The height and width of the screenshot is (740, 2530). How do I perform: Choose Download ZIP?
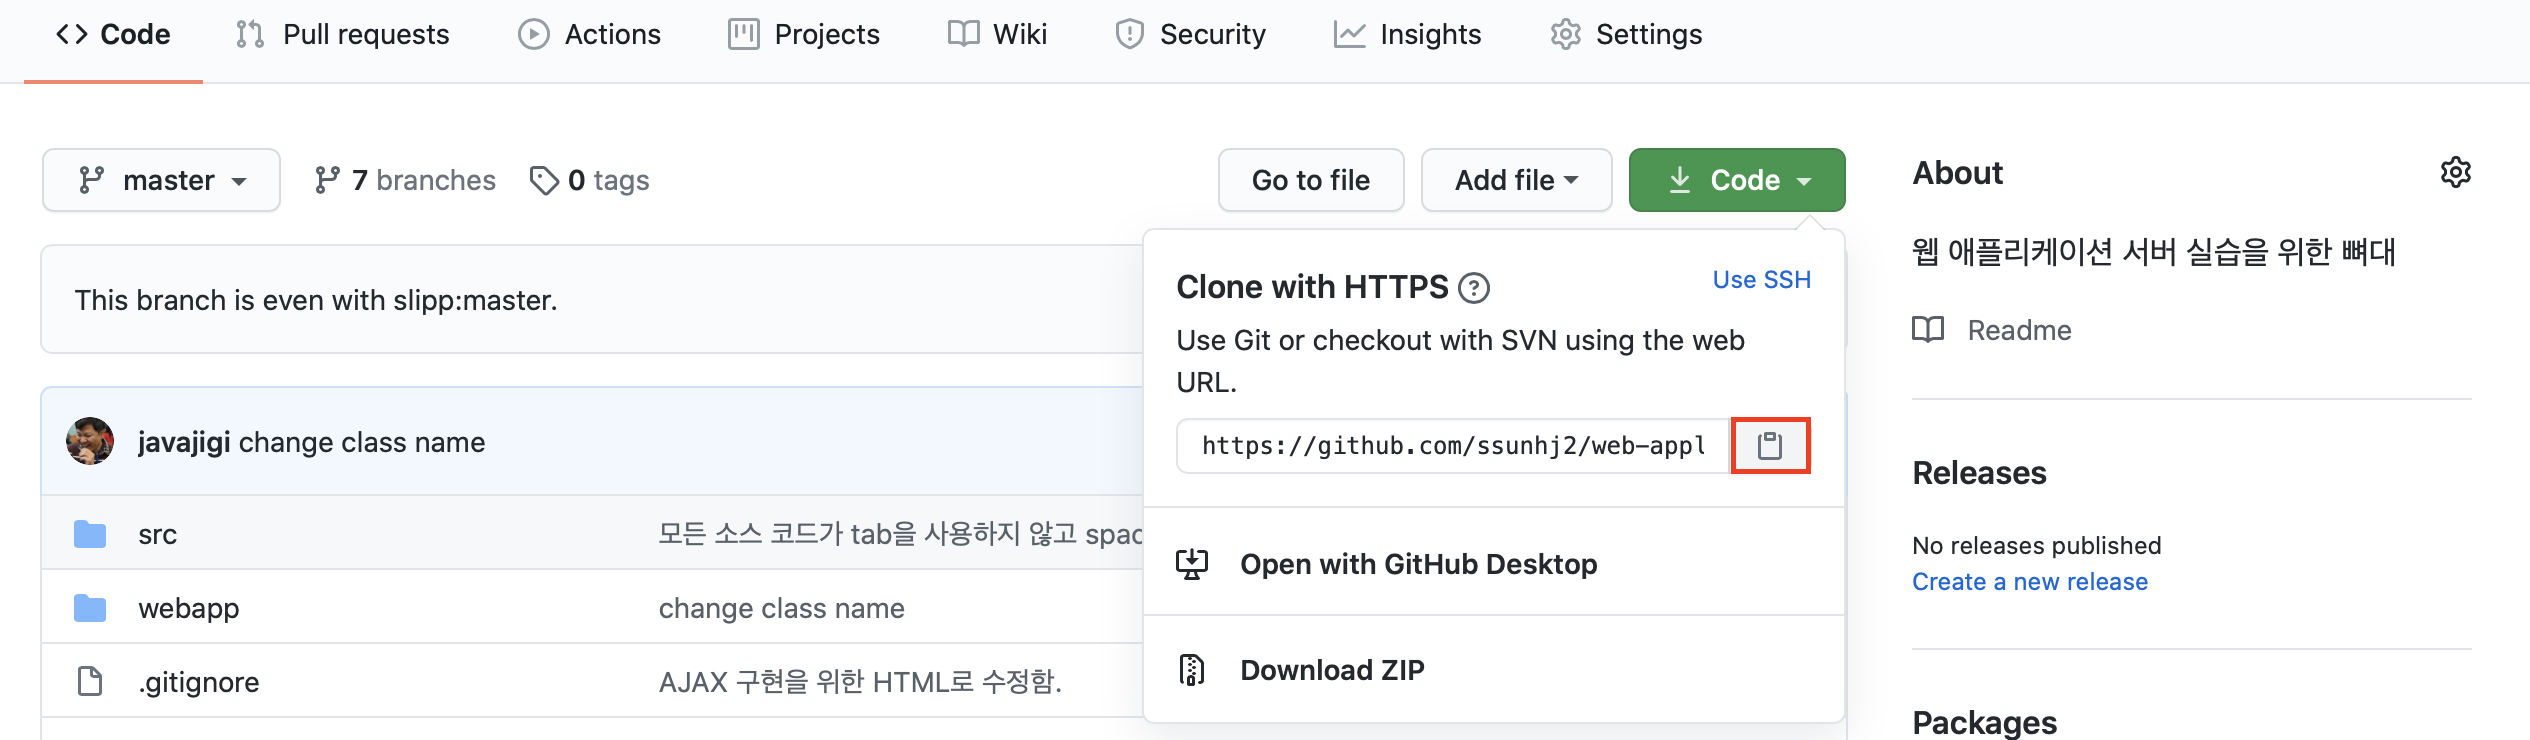click(x=1494, y=670)
